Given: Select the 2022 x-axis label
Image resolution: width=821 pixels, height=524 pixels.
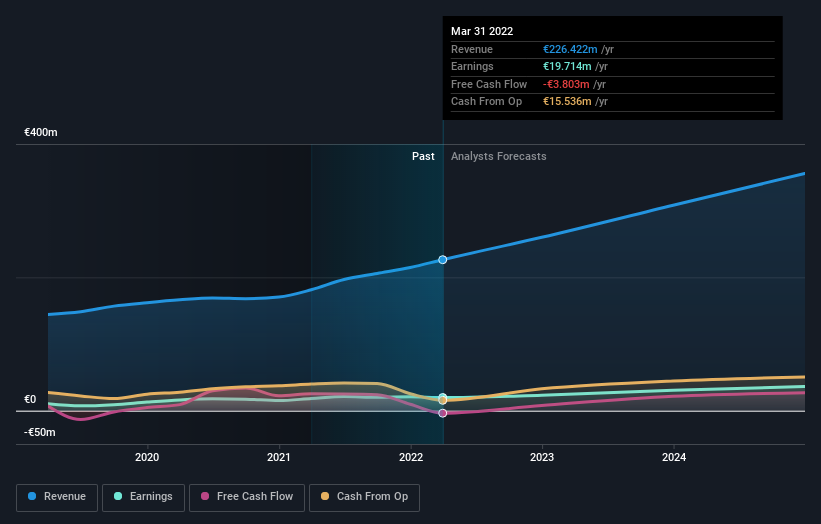Looking at the screenshot, I should click(411, 457).
